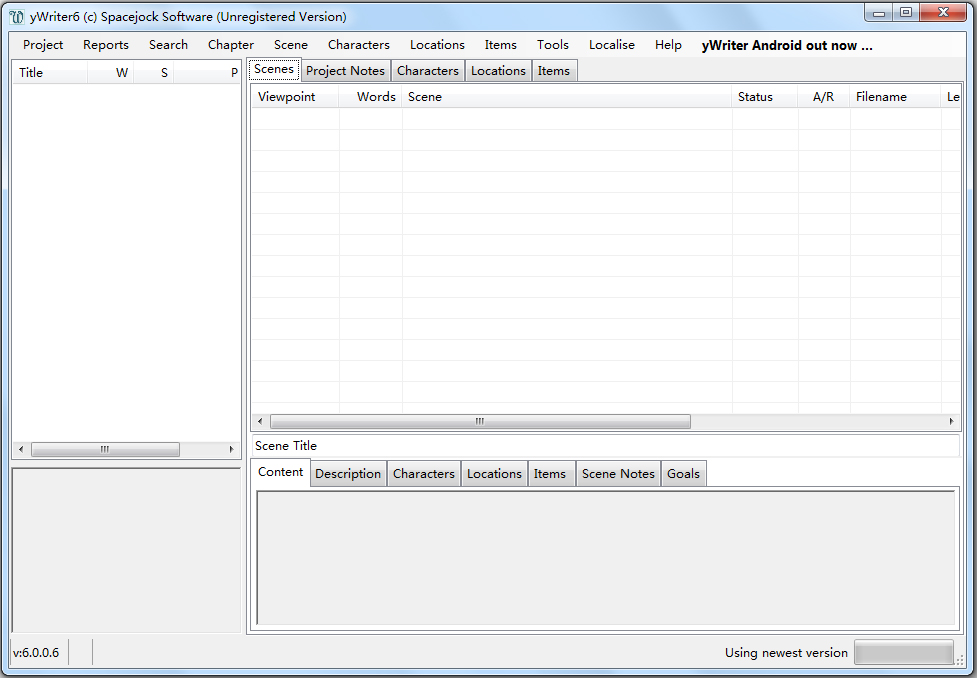This screenshot has height=678, width=977.
Task: Open the Characters tab in the scene list panel
Action: [427, 70]
